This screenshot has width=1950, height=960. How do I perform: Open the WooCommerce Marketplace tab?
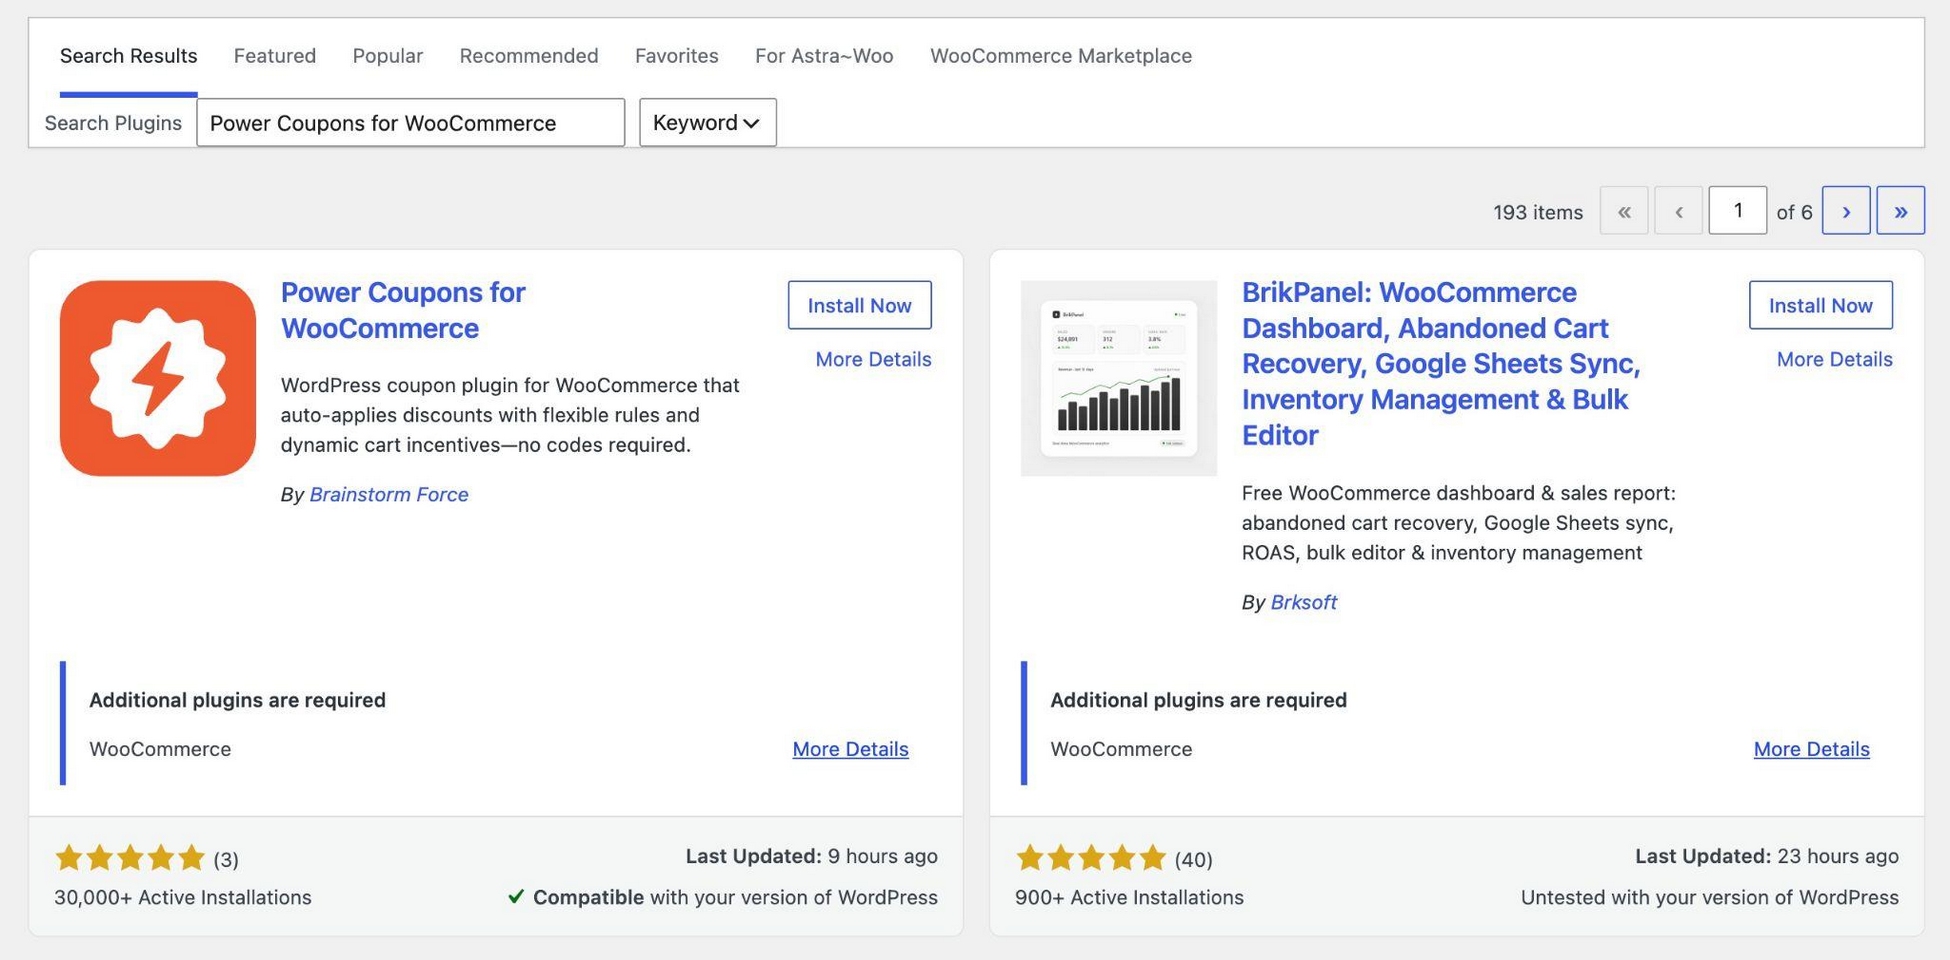1061,55
